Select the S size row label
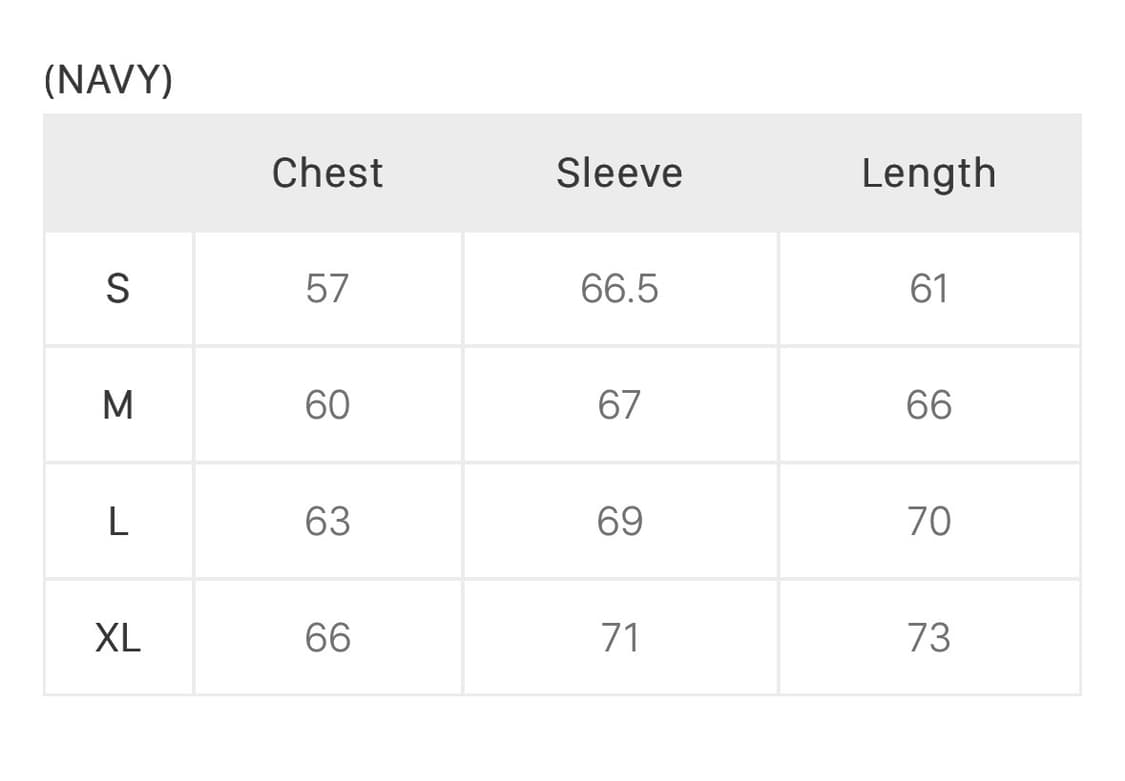Screen dimensions: 1125x781 [118, 289]
